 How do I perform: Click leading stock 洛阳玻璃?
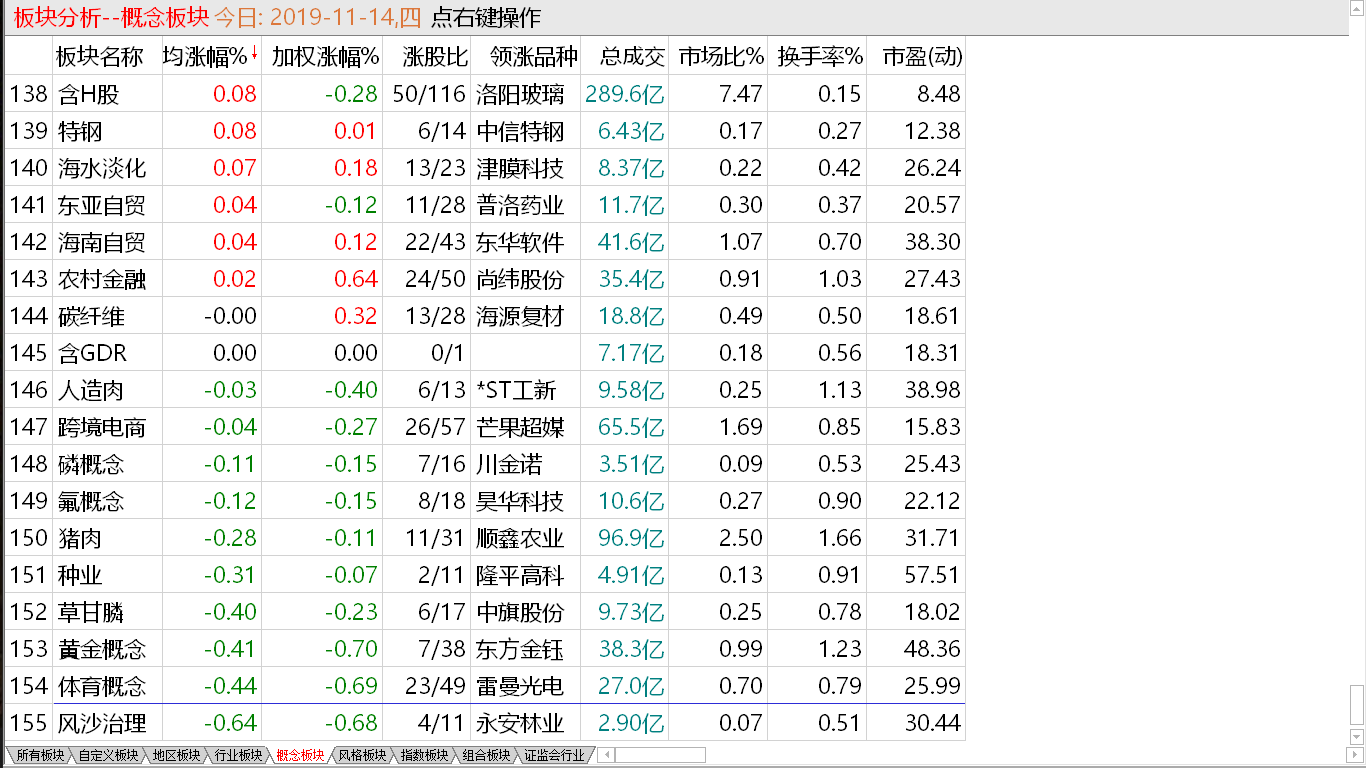coord(521,94)
